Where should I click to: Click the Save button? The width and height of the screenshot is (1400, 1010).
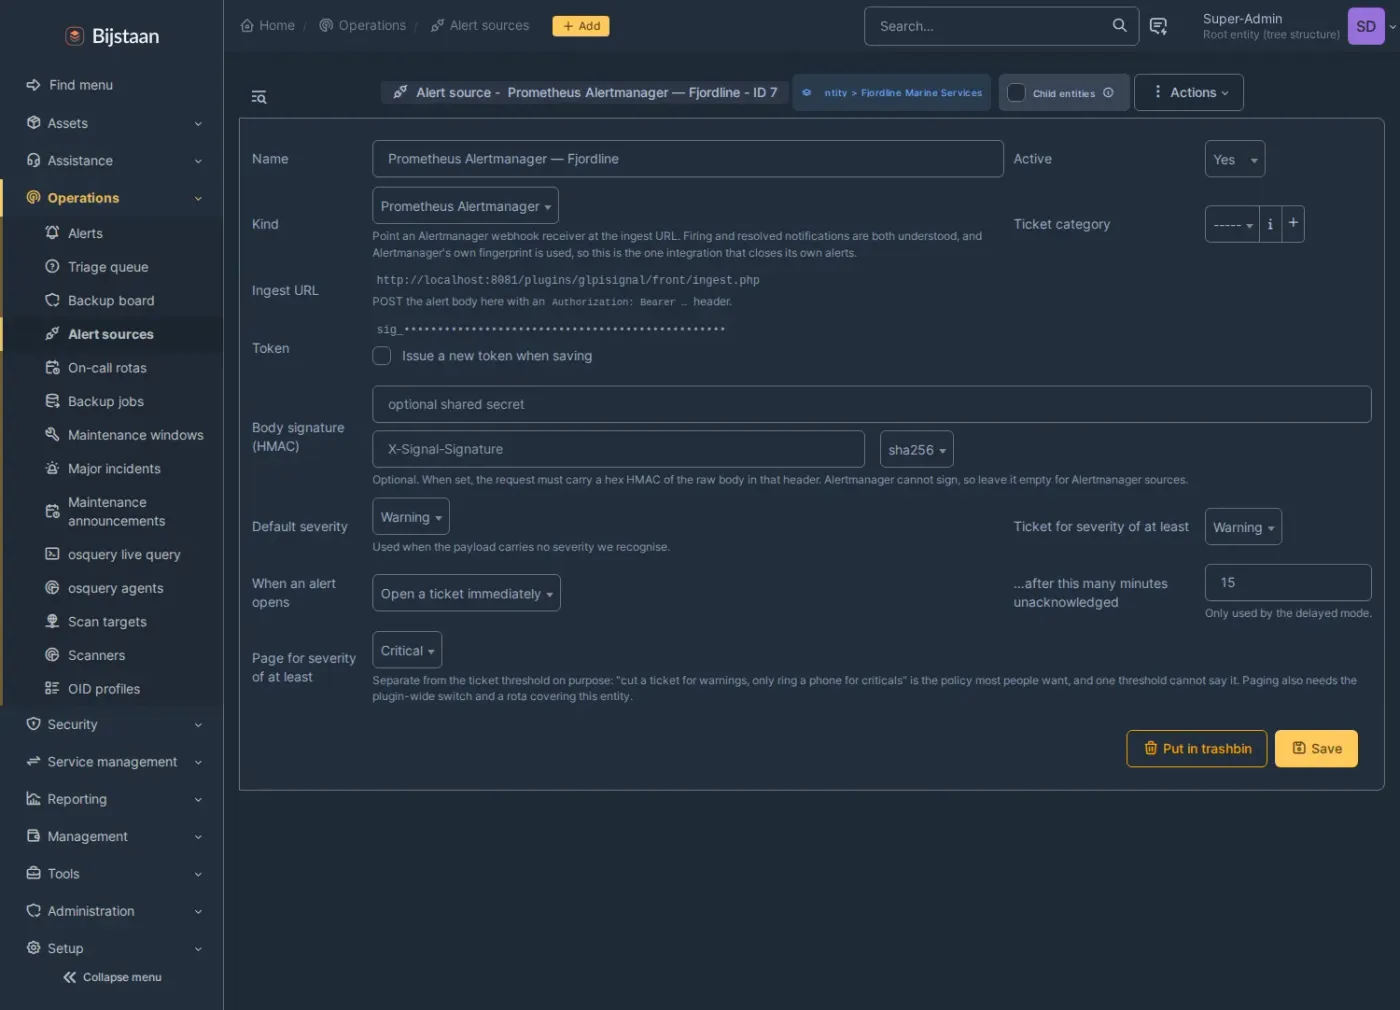pyautogui.click(x=1316, y=749)
